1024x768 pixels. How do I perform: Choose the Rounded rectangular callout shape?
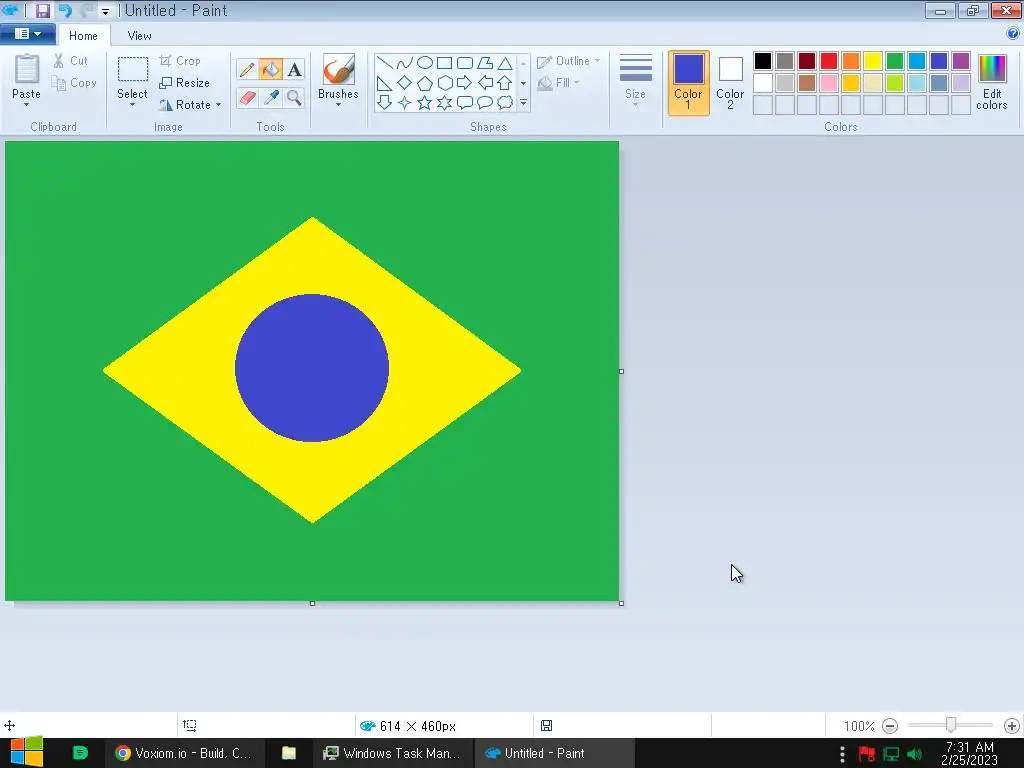(x=465, y=103)
